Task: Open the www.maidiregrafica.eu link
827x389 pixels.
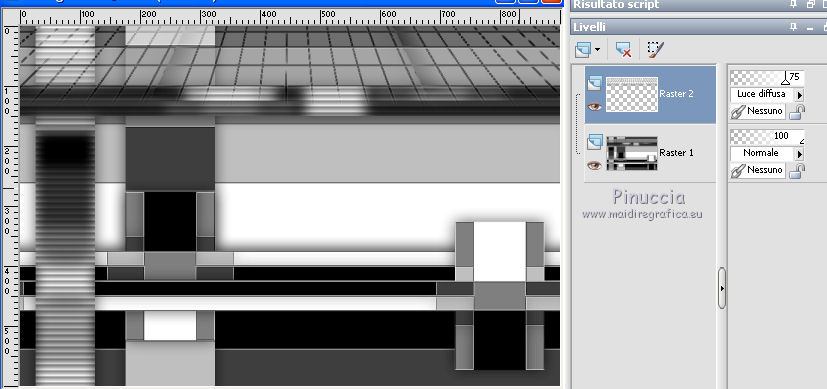Action: [642, 215]
